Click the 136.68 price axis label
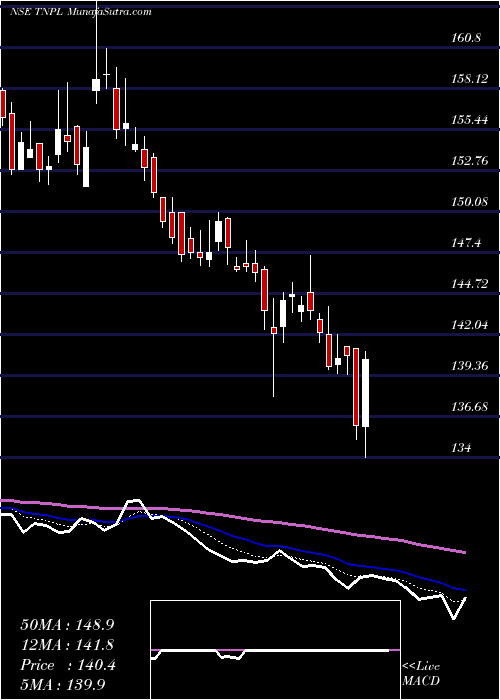This screenshot has width=500, height=700. [x=470, y=407]
